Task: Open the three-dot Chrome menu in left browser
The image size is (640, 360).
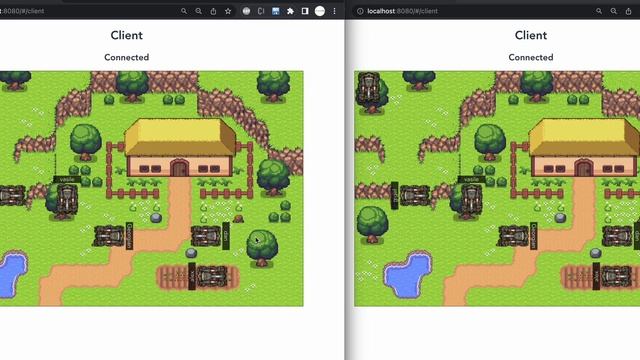Action: click(334, 11)
